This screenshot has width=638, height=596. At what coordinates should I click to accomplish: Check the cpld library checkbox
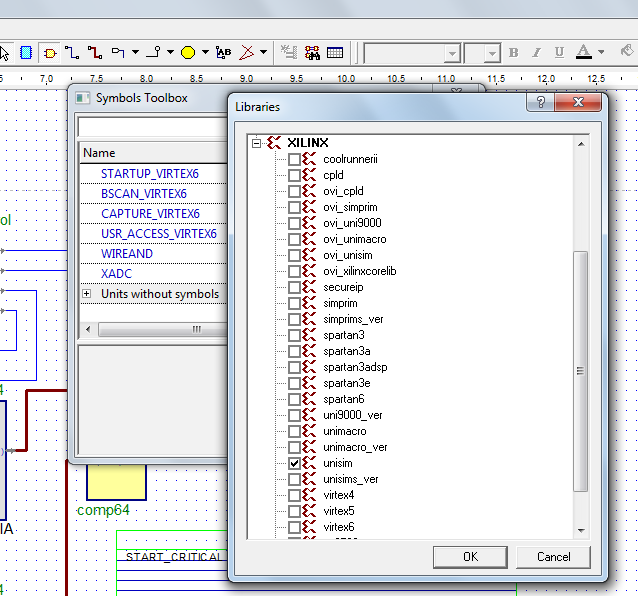point(294,175)
